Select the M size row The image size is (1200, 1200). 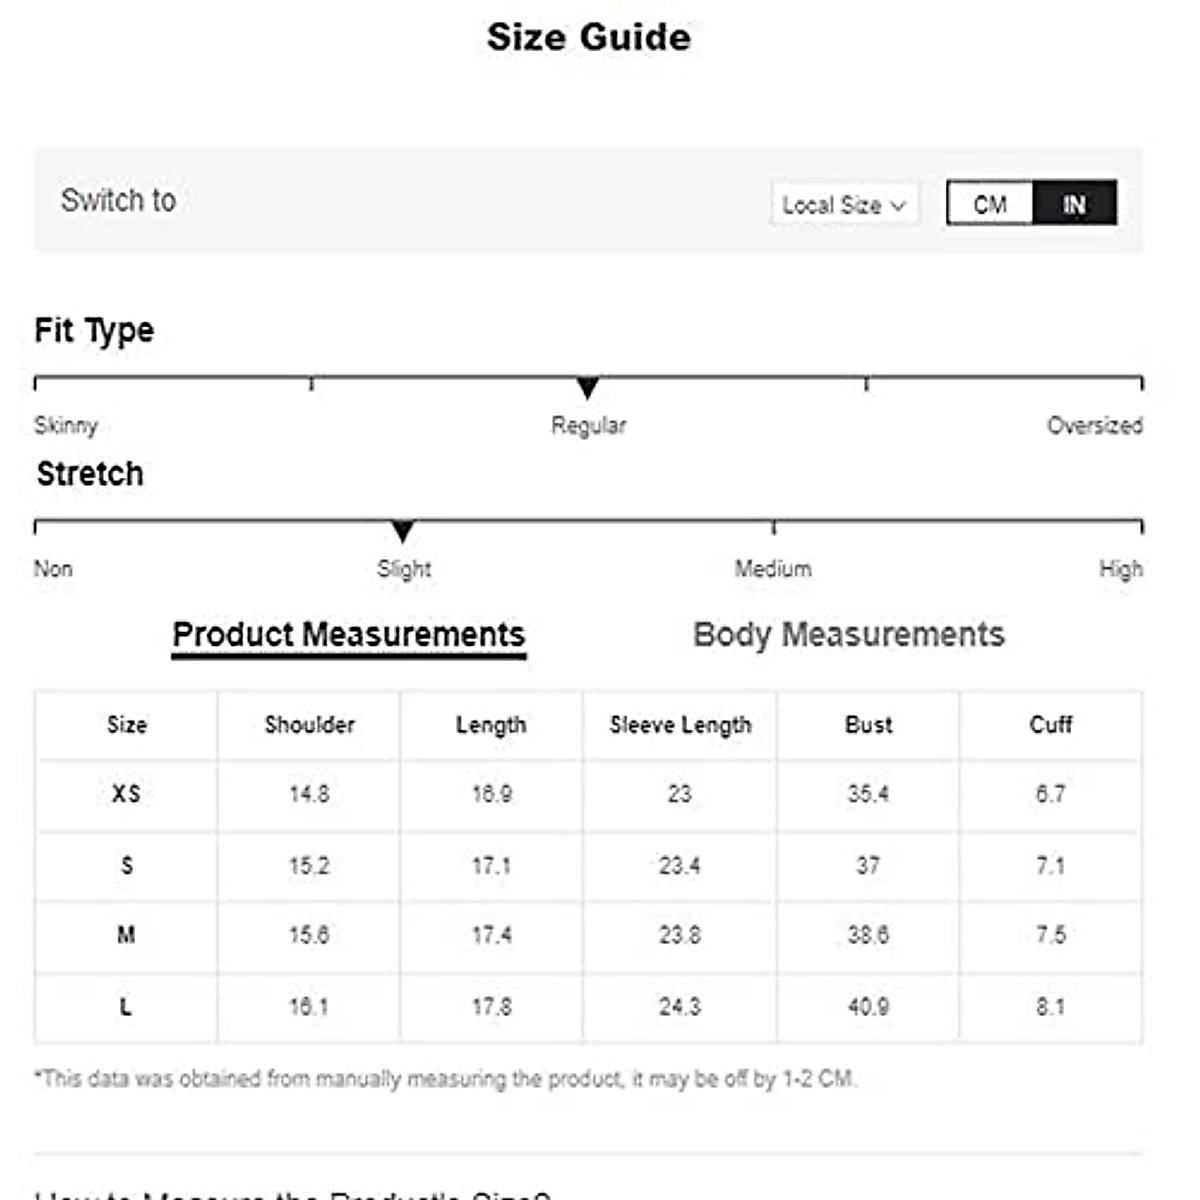coord(126,935)
